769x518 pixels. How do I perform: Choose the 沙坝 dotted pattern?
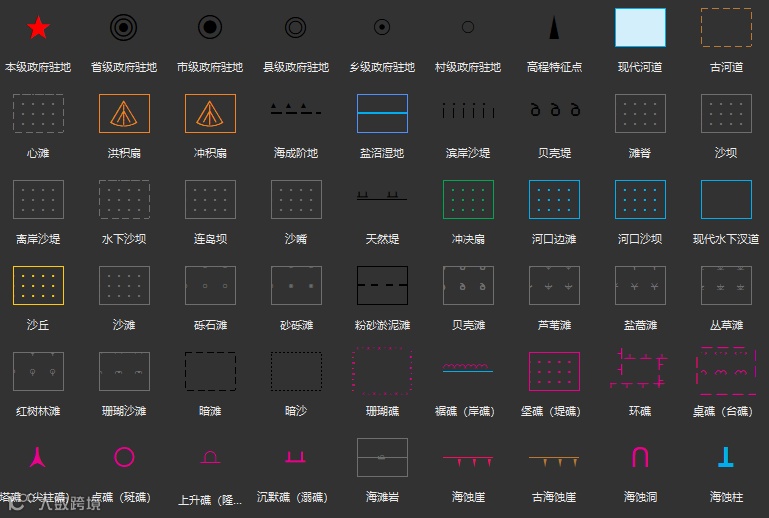726,113
